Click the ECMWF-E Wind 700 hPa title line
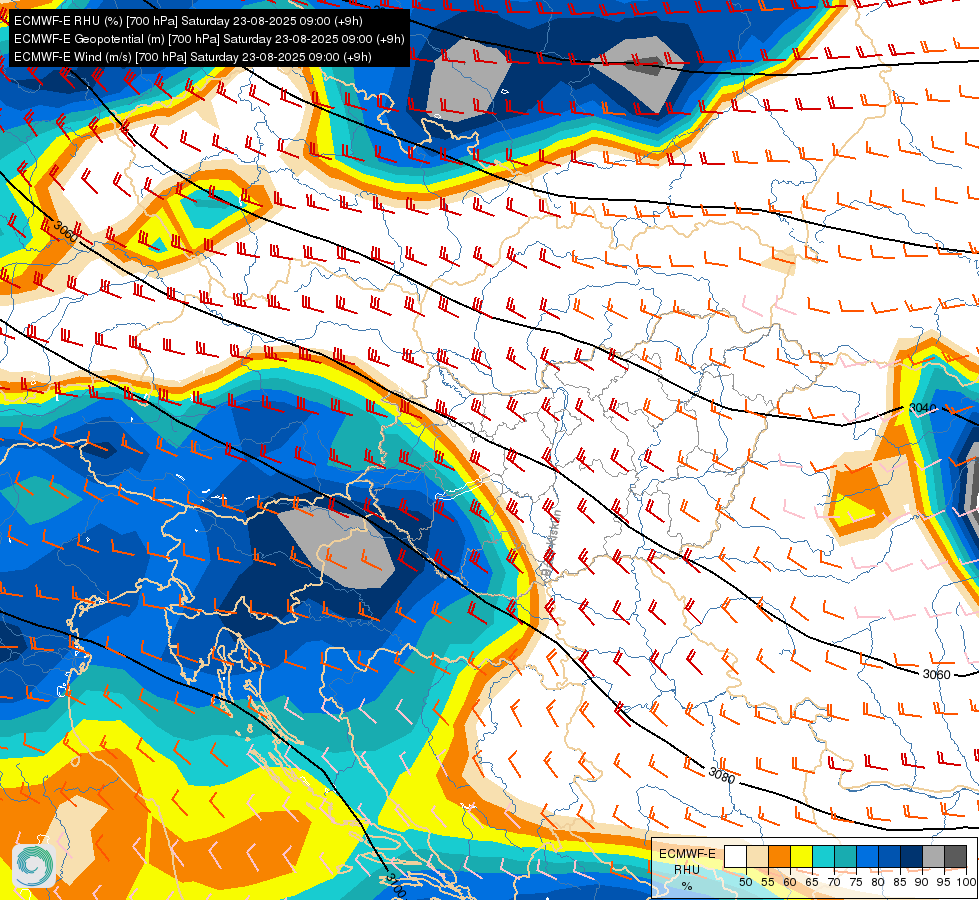 click(x=193, y=57)
